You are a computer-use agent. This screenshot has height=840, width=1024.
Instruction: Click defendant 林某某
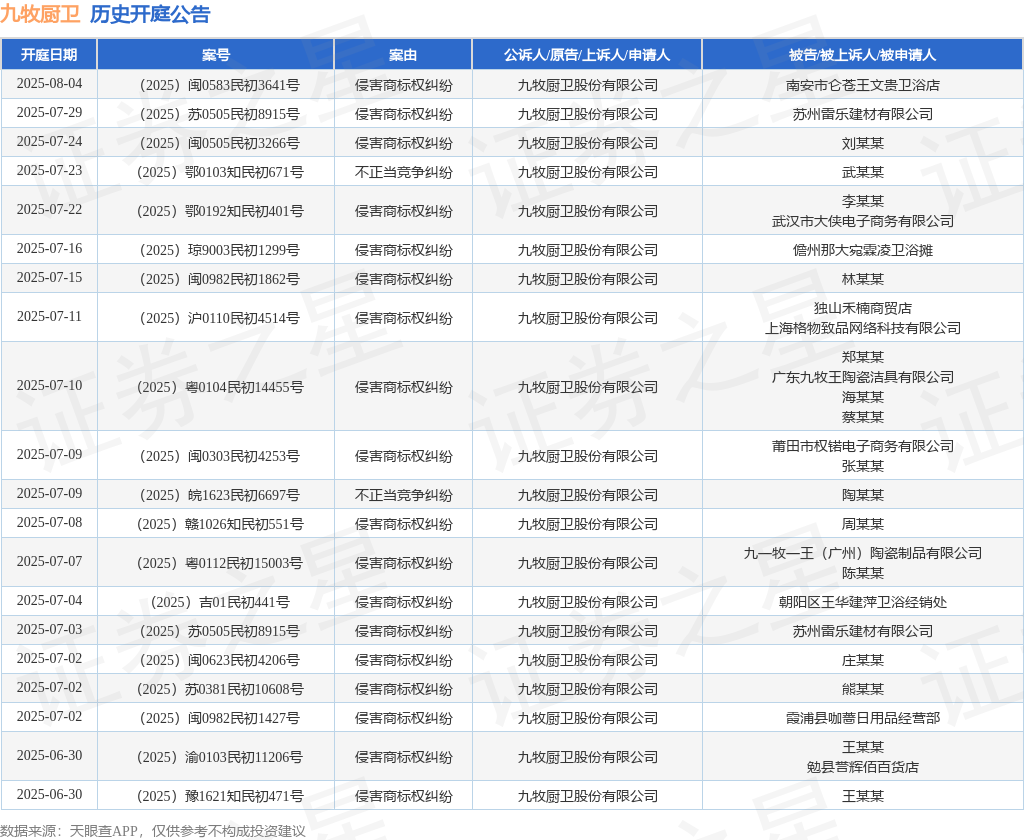[x=863, y=280]
